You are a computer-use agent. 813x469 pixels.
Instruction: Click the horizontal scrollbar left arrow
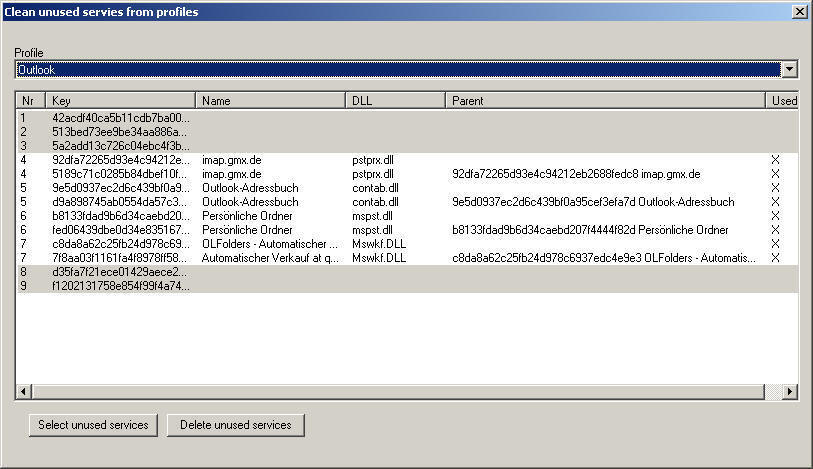[24, 392]
